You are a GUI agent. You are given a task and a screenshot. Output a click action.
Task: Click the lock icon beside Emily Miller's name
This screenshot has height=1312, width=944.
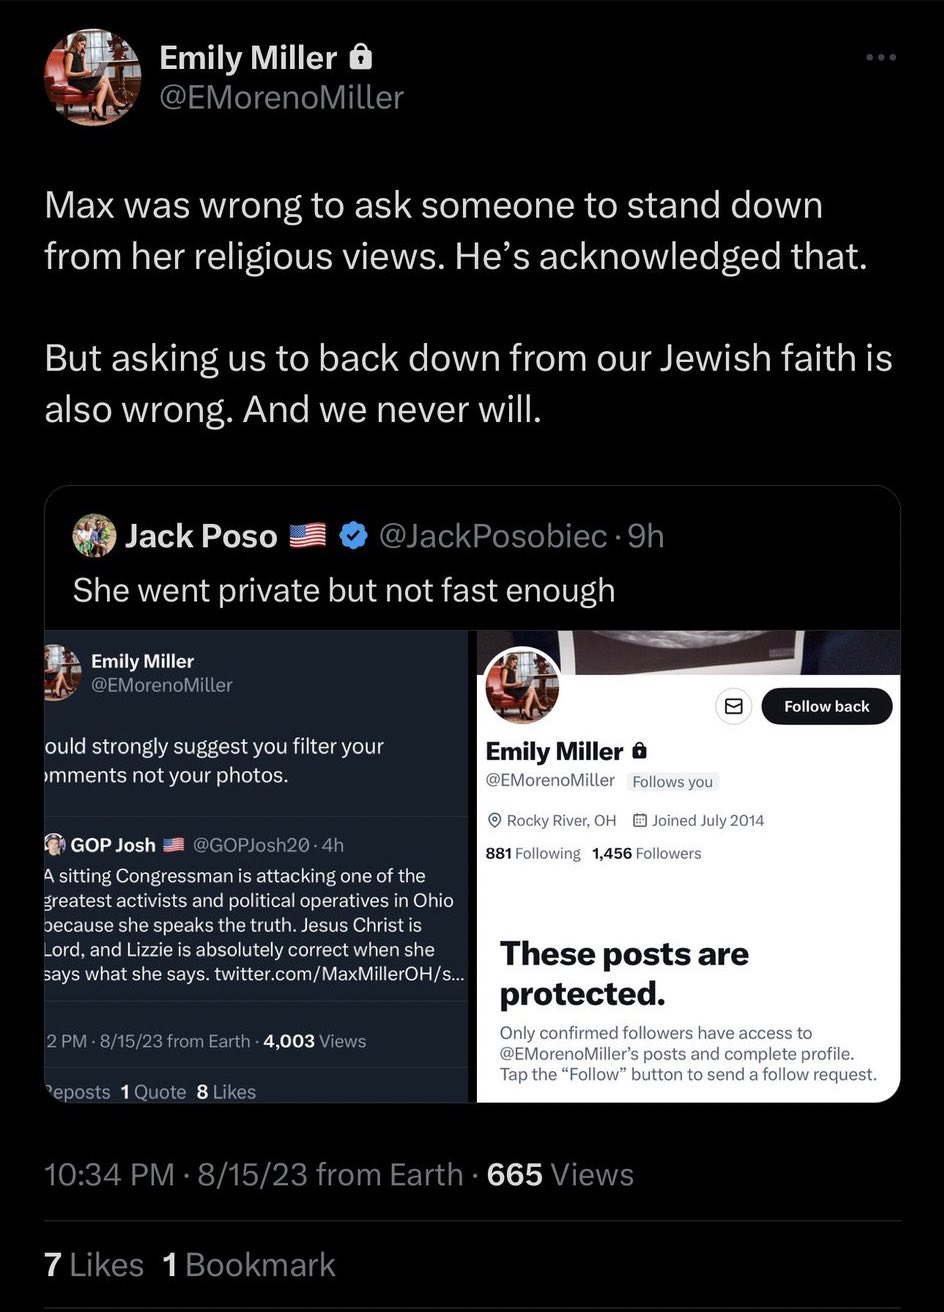[x=361, y=58]
